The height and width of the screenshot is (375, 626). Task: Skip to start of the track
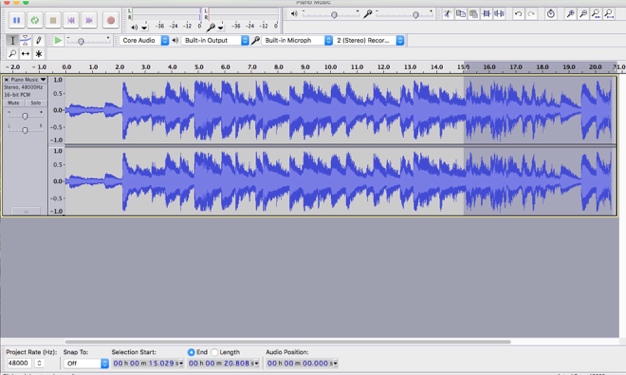click(x=71, y=20)
